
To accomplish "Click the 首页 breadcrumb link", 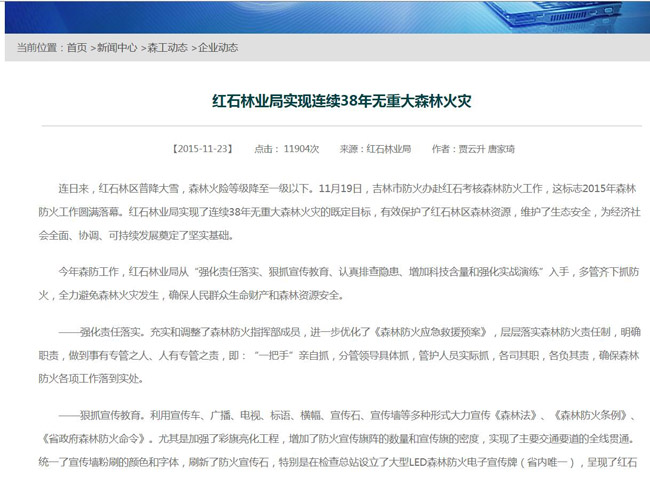I will [77, 47].
